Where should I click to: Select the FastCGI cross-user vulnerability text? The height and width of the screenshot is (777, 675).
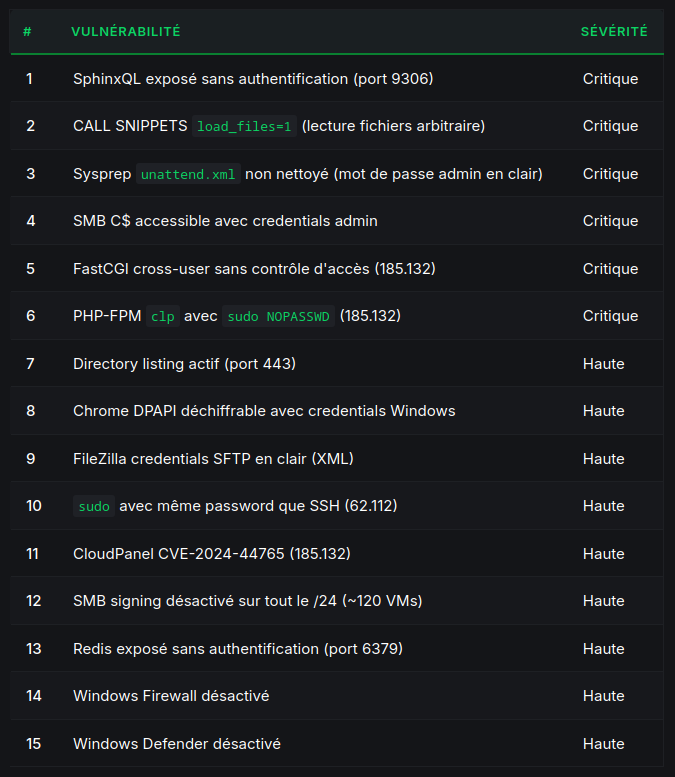point(254,269)
